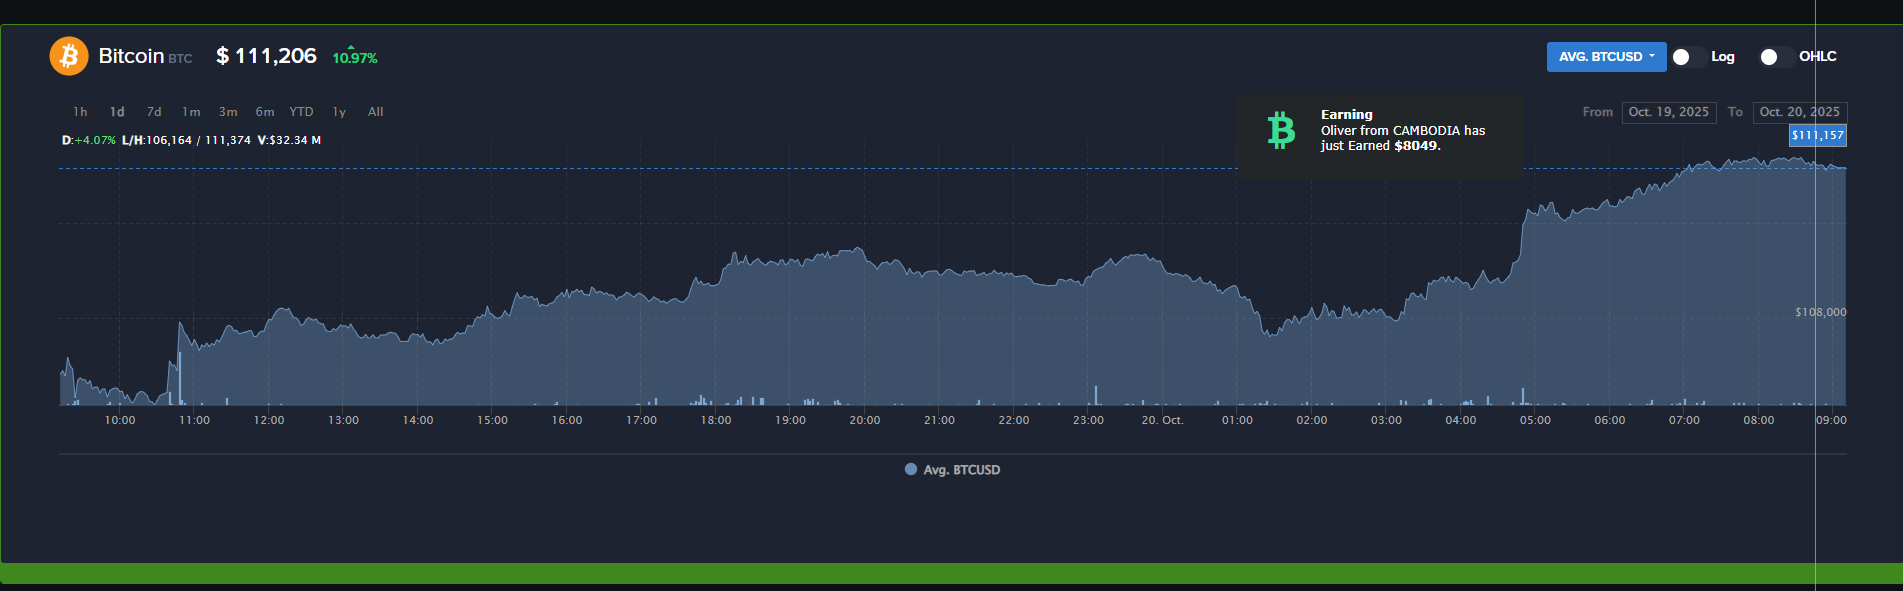
Task: Click the $111,157 current price label
Action: pyautogui.click(x=1817, y=135)
